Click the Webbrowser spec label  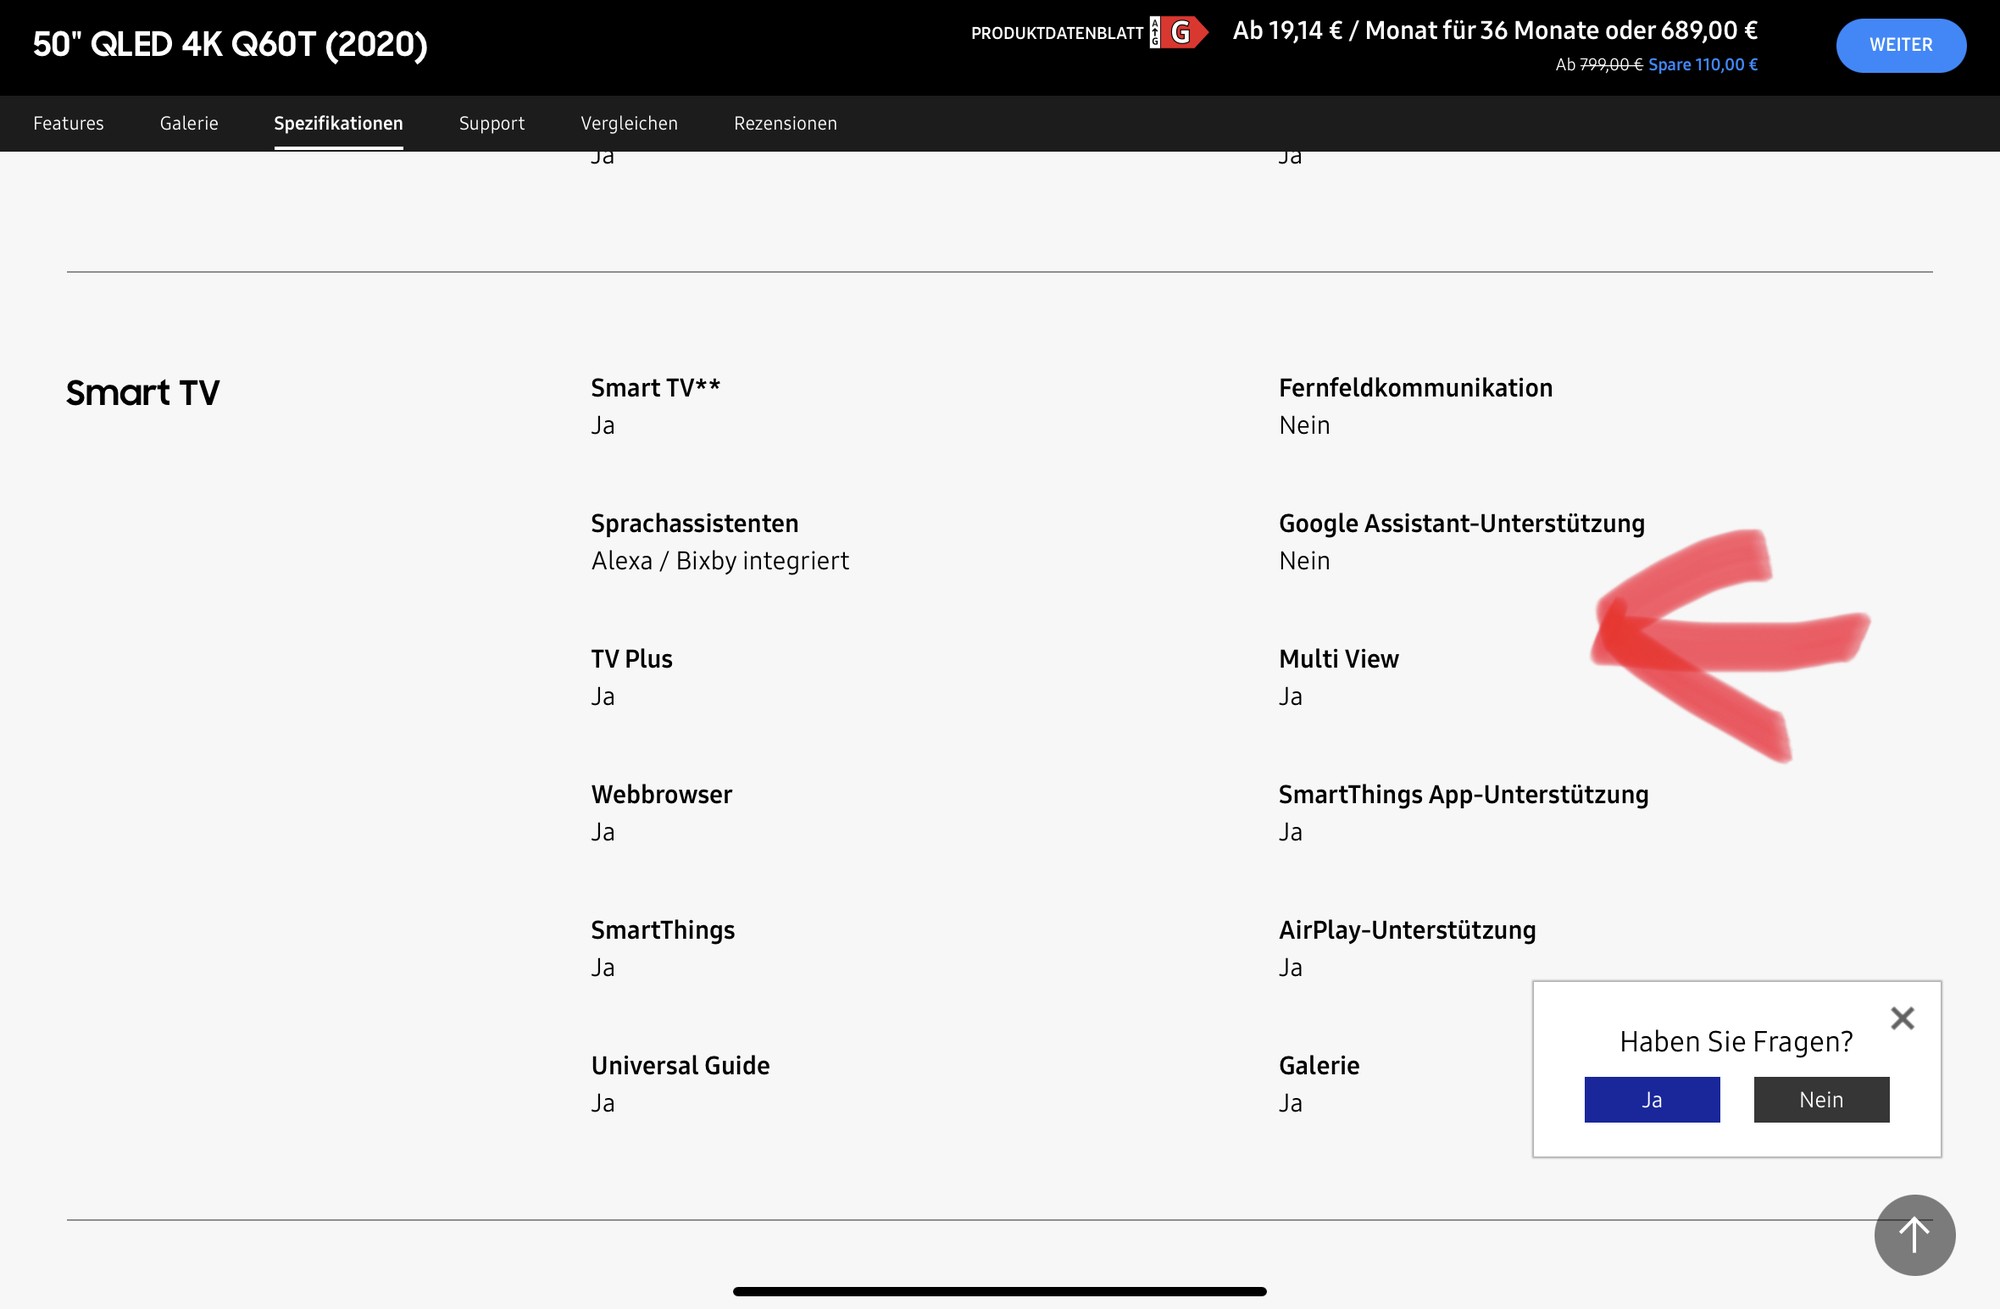[662, 795]
